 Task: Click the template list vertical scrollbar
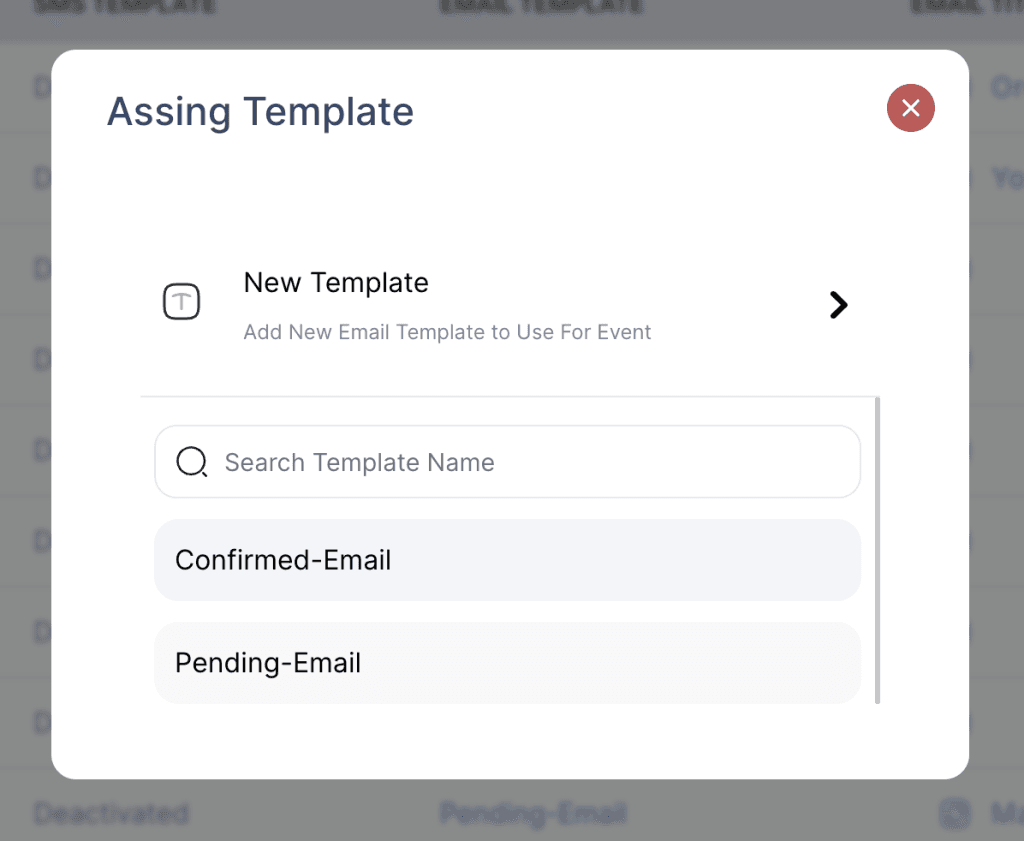click(x=877, y=550)
